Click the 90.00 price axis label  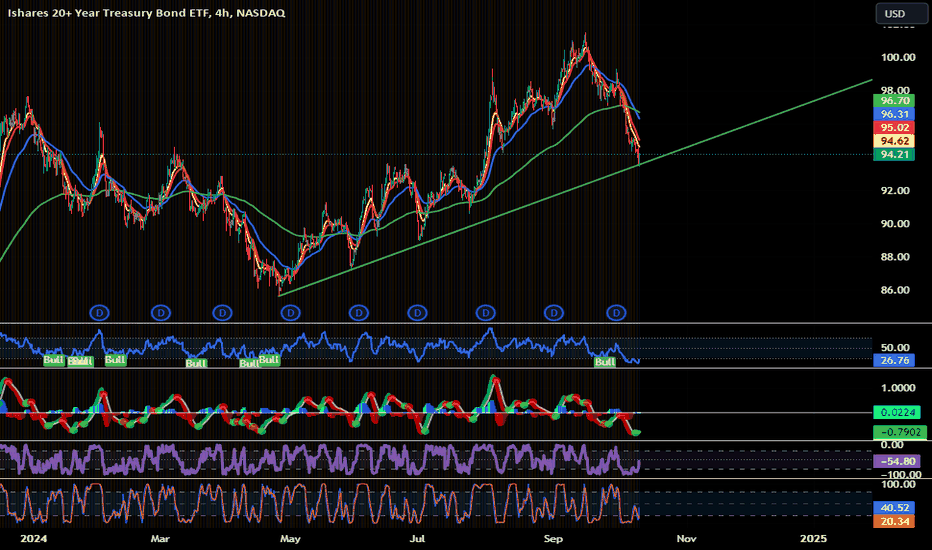click(895, 224)
